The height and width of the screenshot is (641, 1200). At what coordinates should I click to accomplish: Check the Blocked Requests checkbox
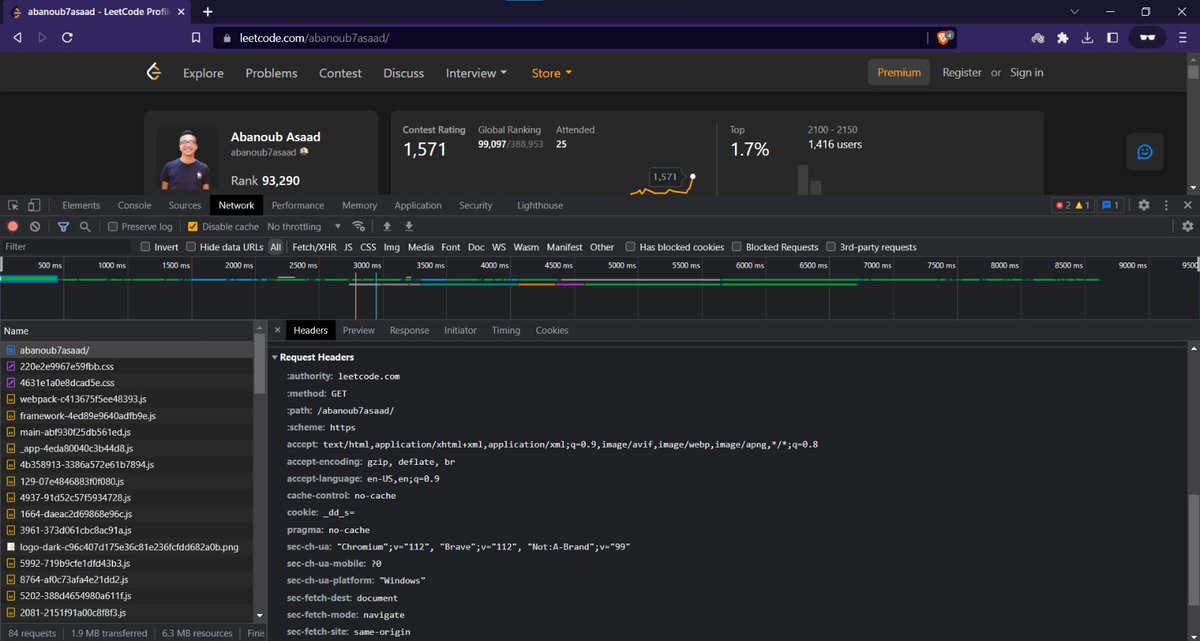tap(737, 247)
